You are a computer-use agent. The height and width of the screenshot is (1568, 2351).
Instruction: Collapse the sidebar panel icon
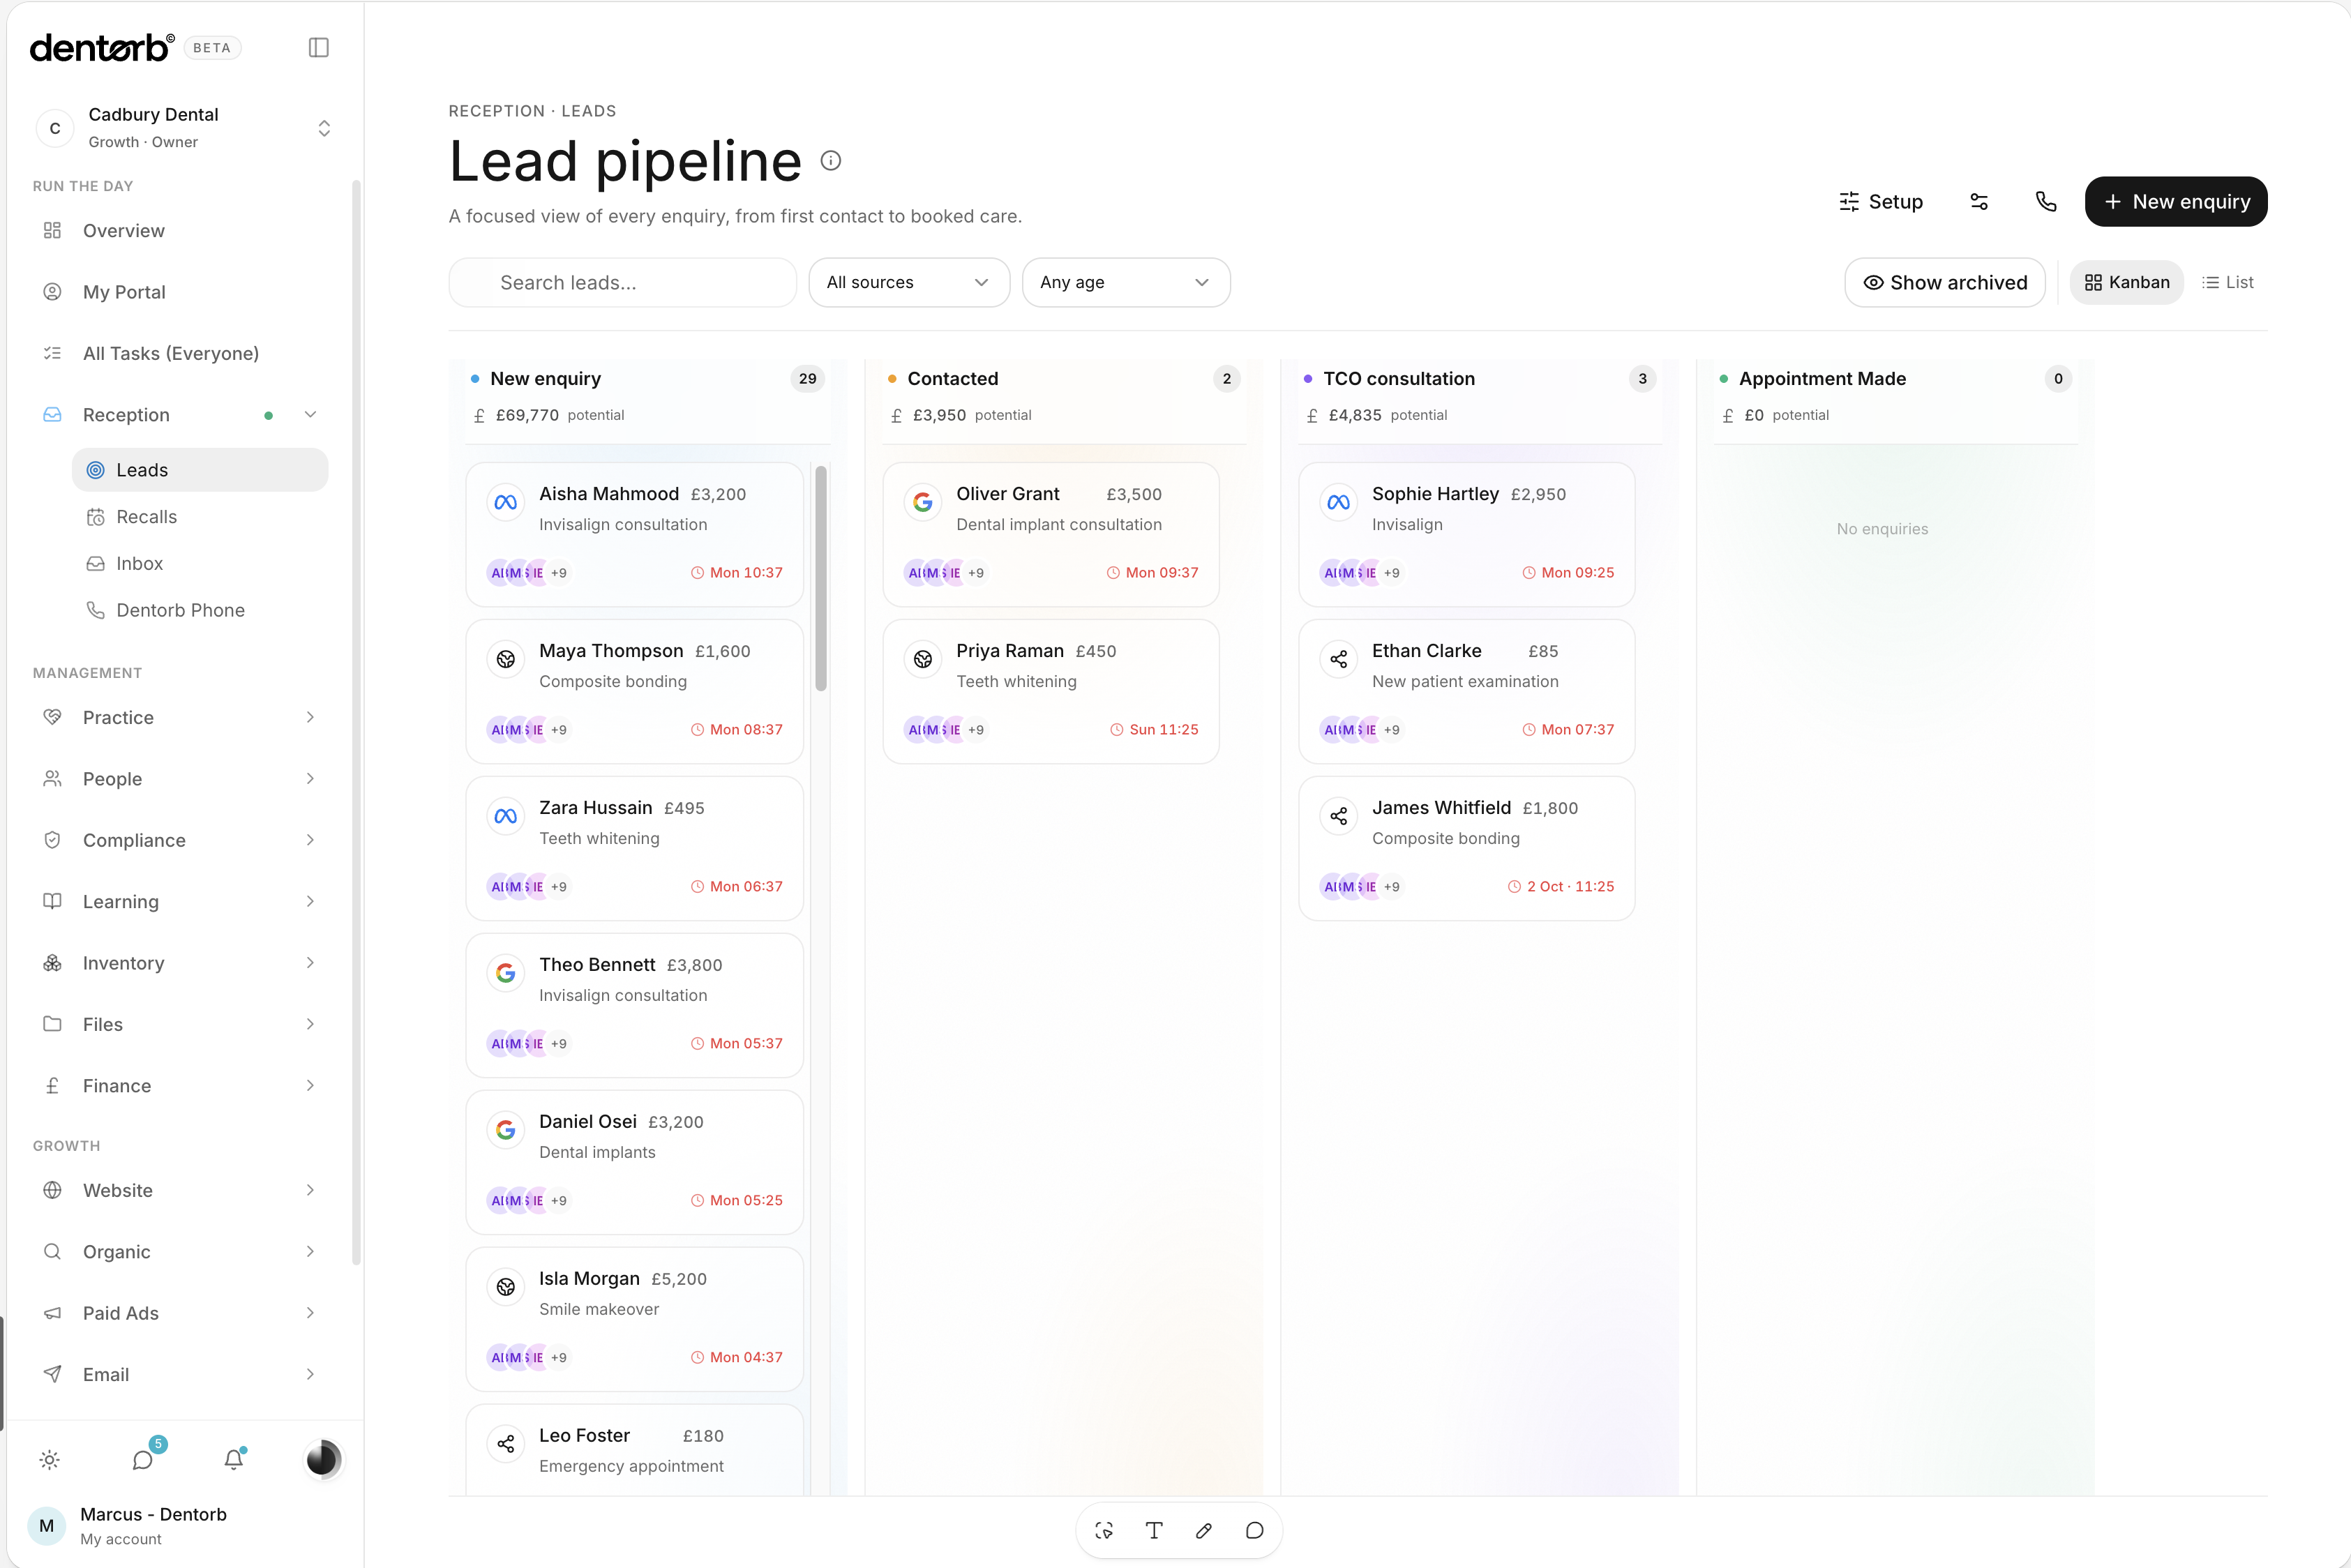[x=318, y=47]
